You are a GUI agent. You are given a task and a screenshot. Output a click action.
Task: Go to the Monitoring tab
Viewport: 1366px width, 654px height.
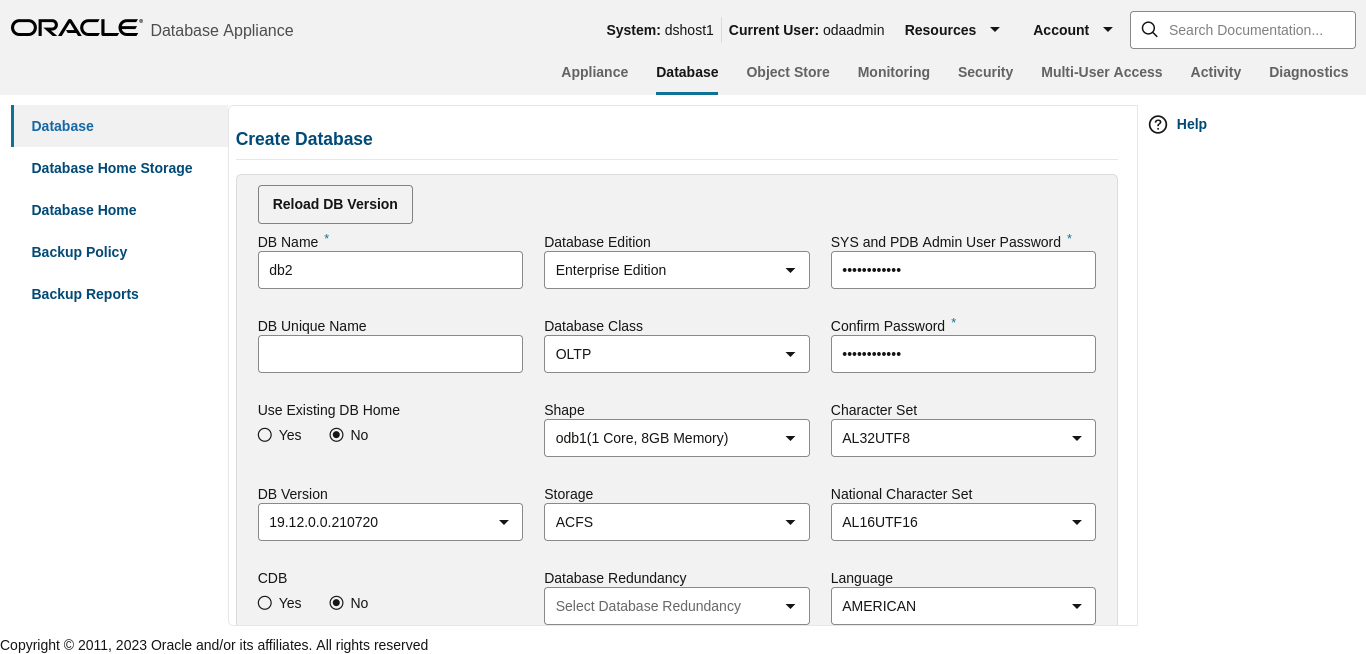pyautogui.click(x=893, y=72)
